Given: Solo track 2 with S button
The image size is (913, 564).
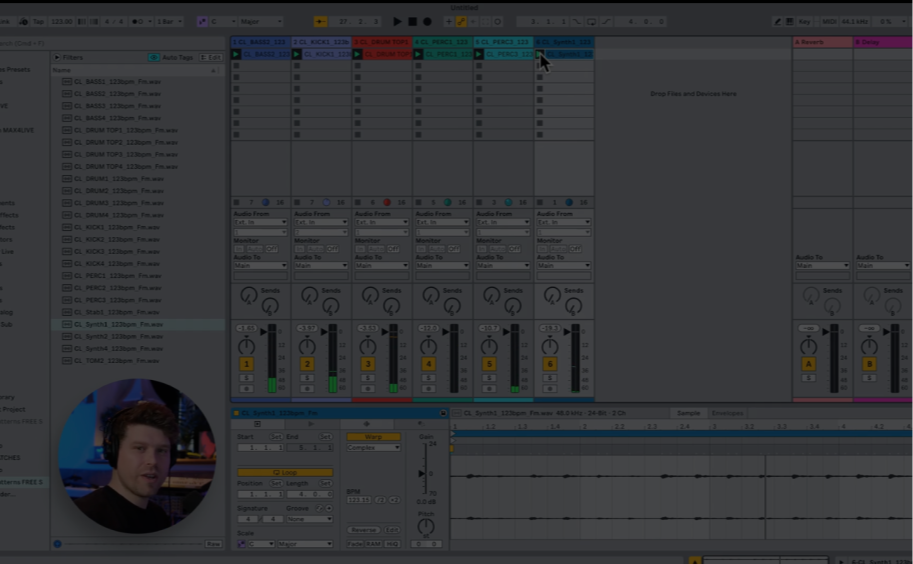Looking at the screenshot, I should 307,378.
